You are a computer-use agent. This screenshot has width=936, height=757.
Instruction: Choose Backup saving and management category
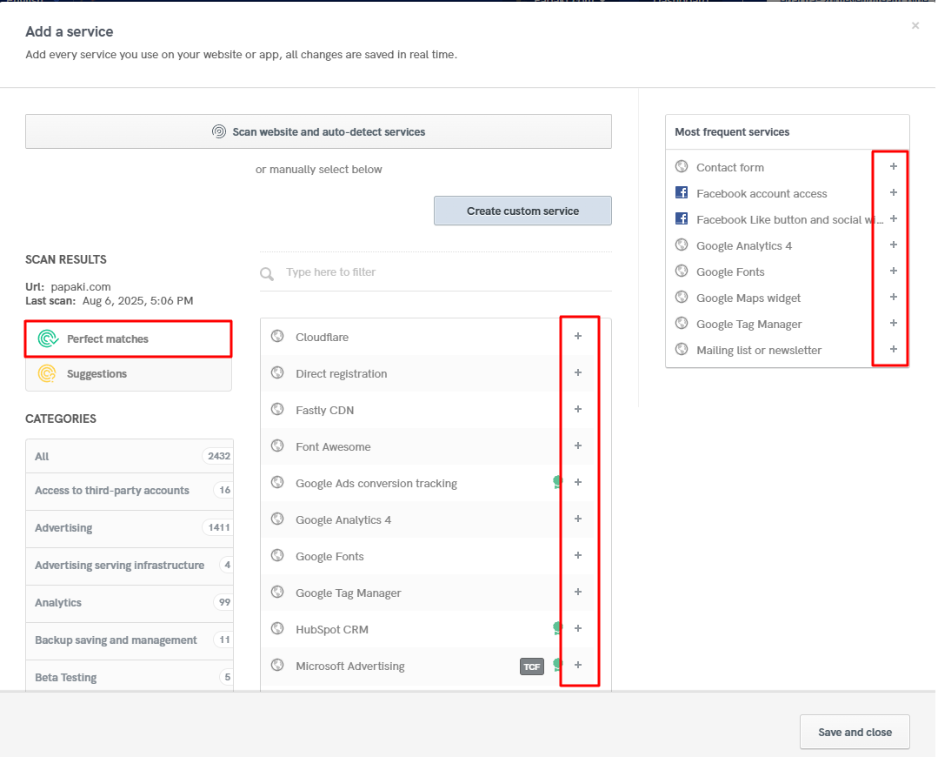(x=130, y=640)
